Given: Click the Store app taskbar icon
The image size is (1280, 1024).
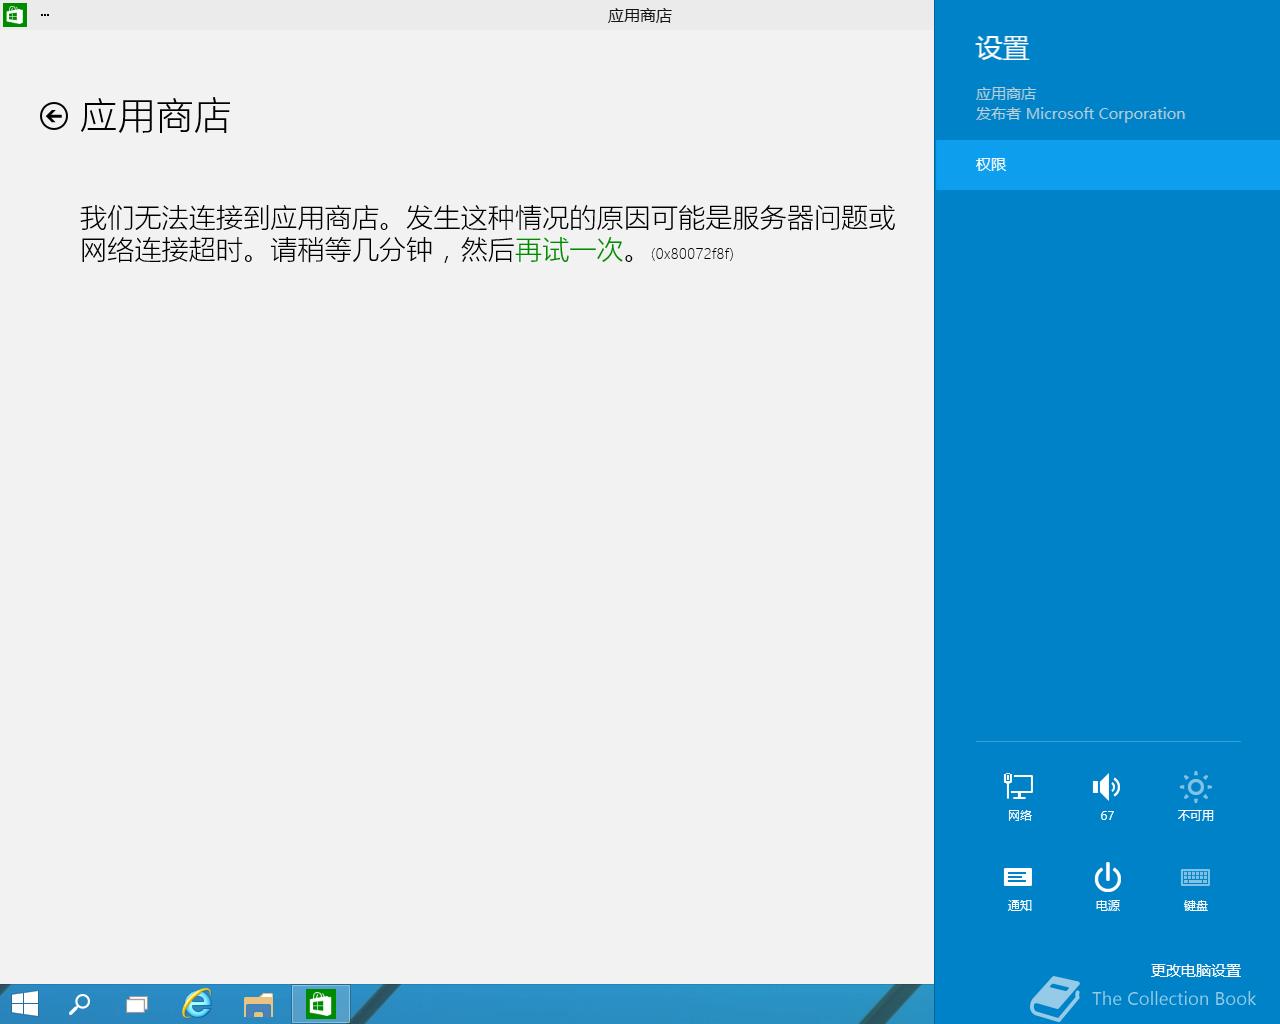Looking at the screenshot, I should (x=320, y=1004).
